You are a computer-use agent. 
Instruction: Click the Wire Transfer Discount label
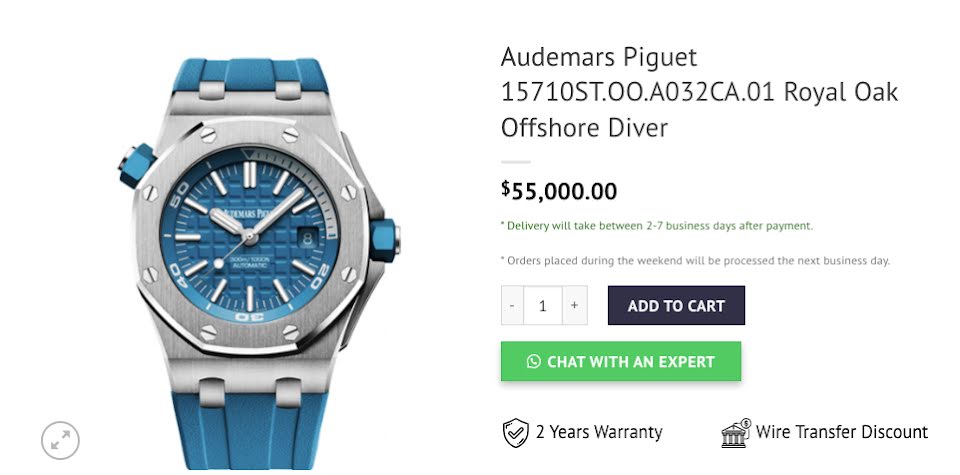click(x=842, y=432)
